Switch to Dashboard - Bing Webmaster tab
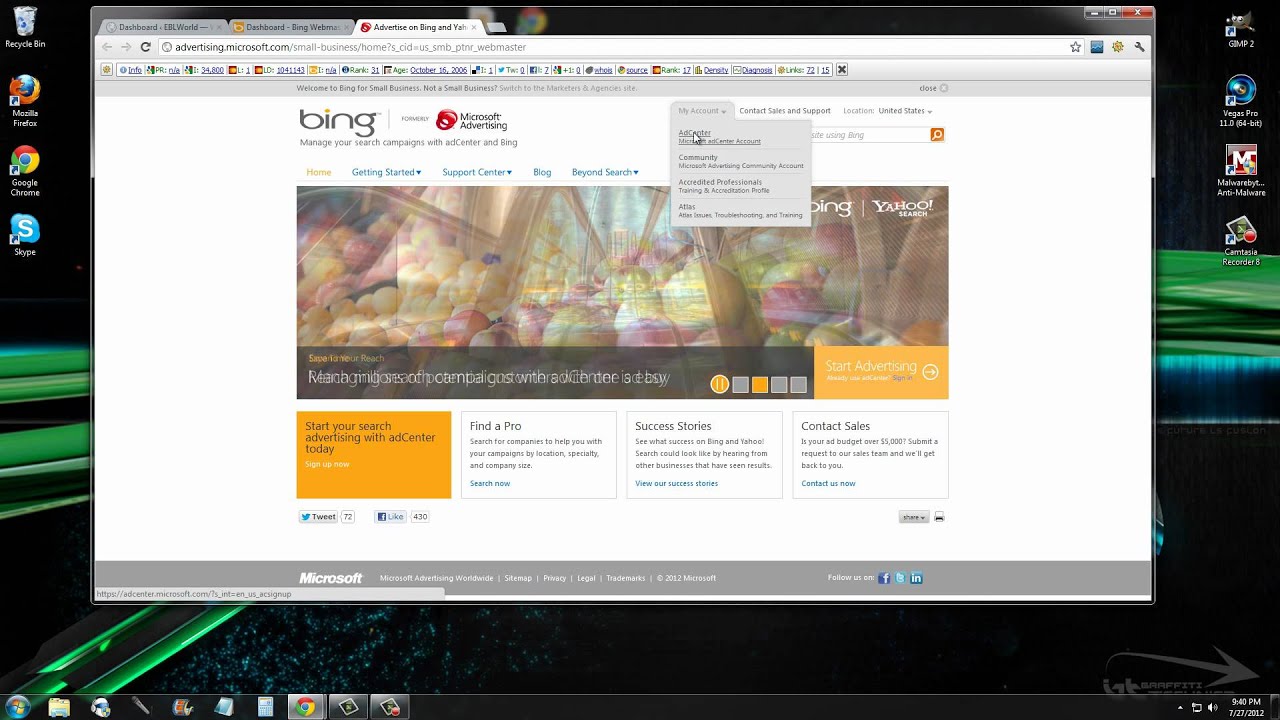Viewport: 1280px width, 720px height. (291, 27)
